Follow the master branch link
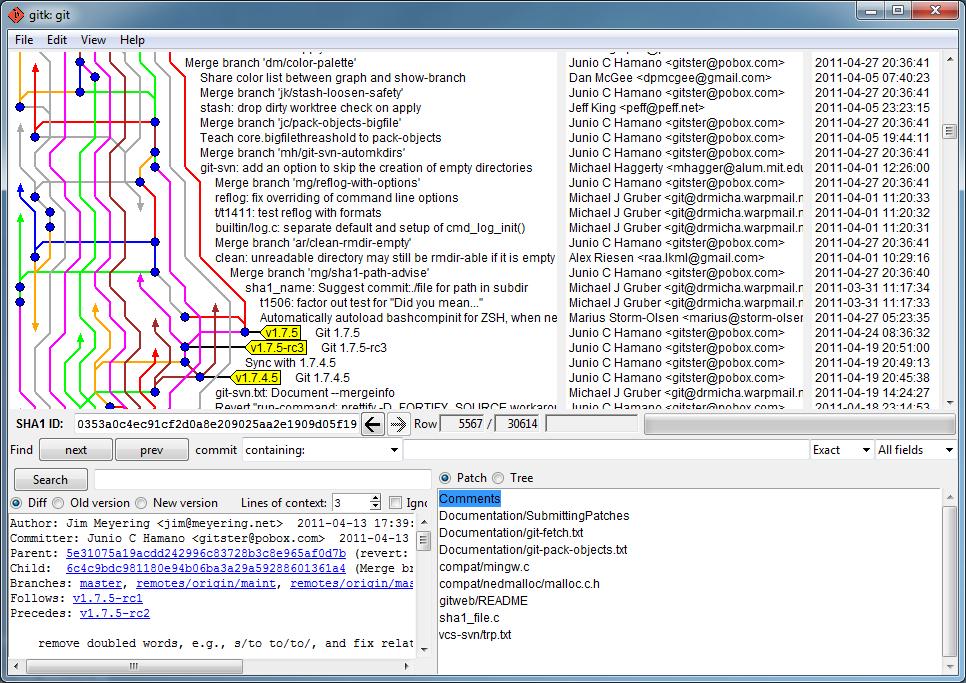This screenshot has height=683, width=966. 100,583
